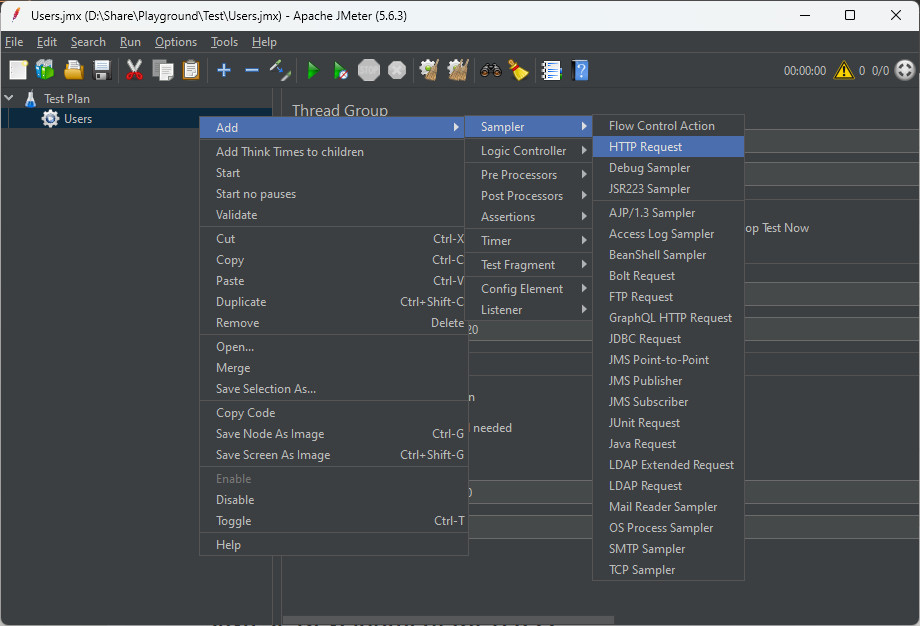Select the Test Plan flask icon
The width and height of the screenshot is (920, 626).
click(x=31, y=99)
